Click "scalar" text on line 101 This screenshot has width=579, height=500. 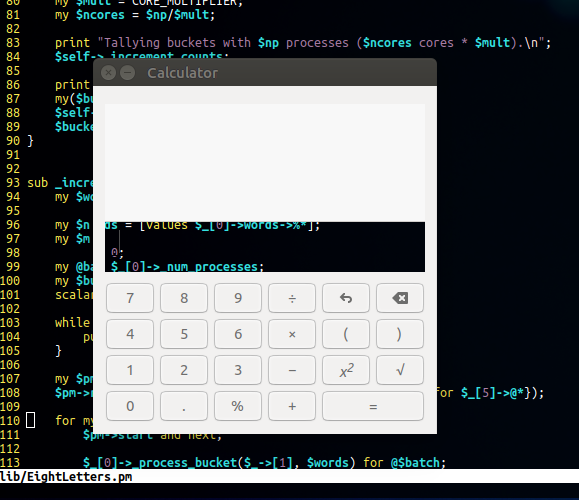pos(74,295)
